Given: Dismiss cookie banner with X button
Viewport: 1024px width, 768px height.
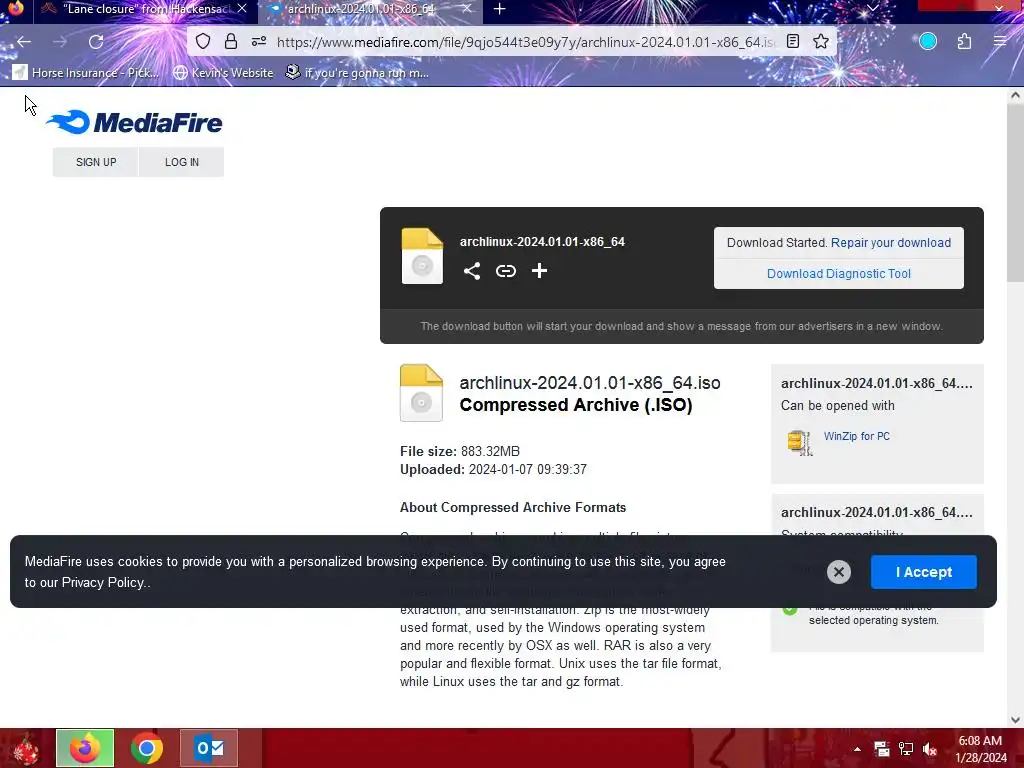Looking at the screenshot, I should [x=839, y=572].
